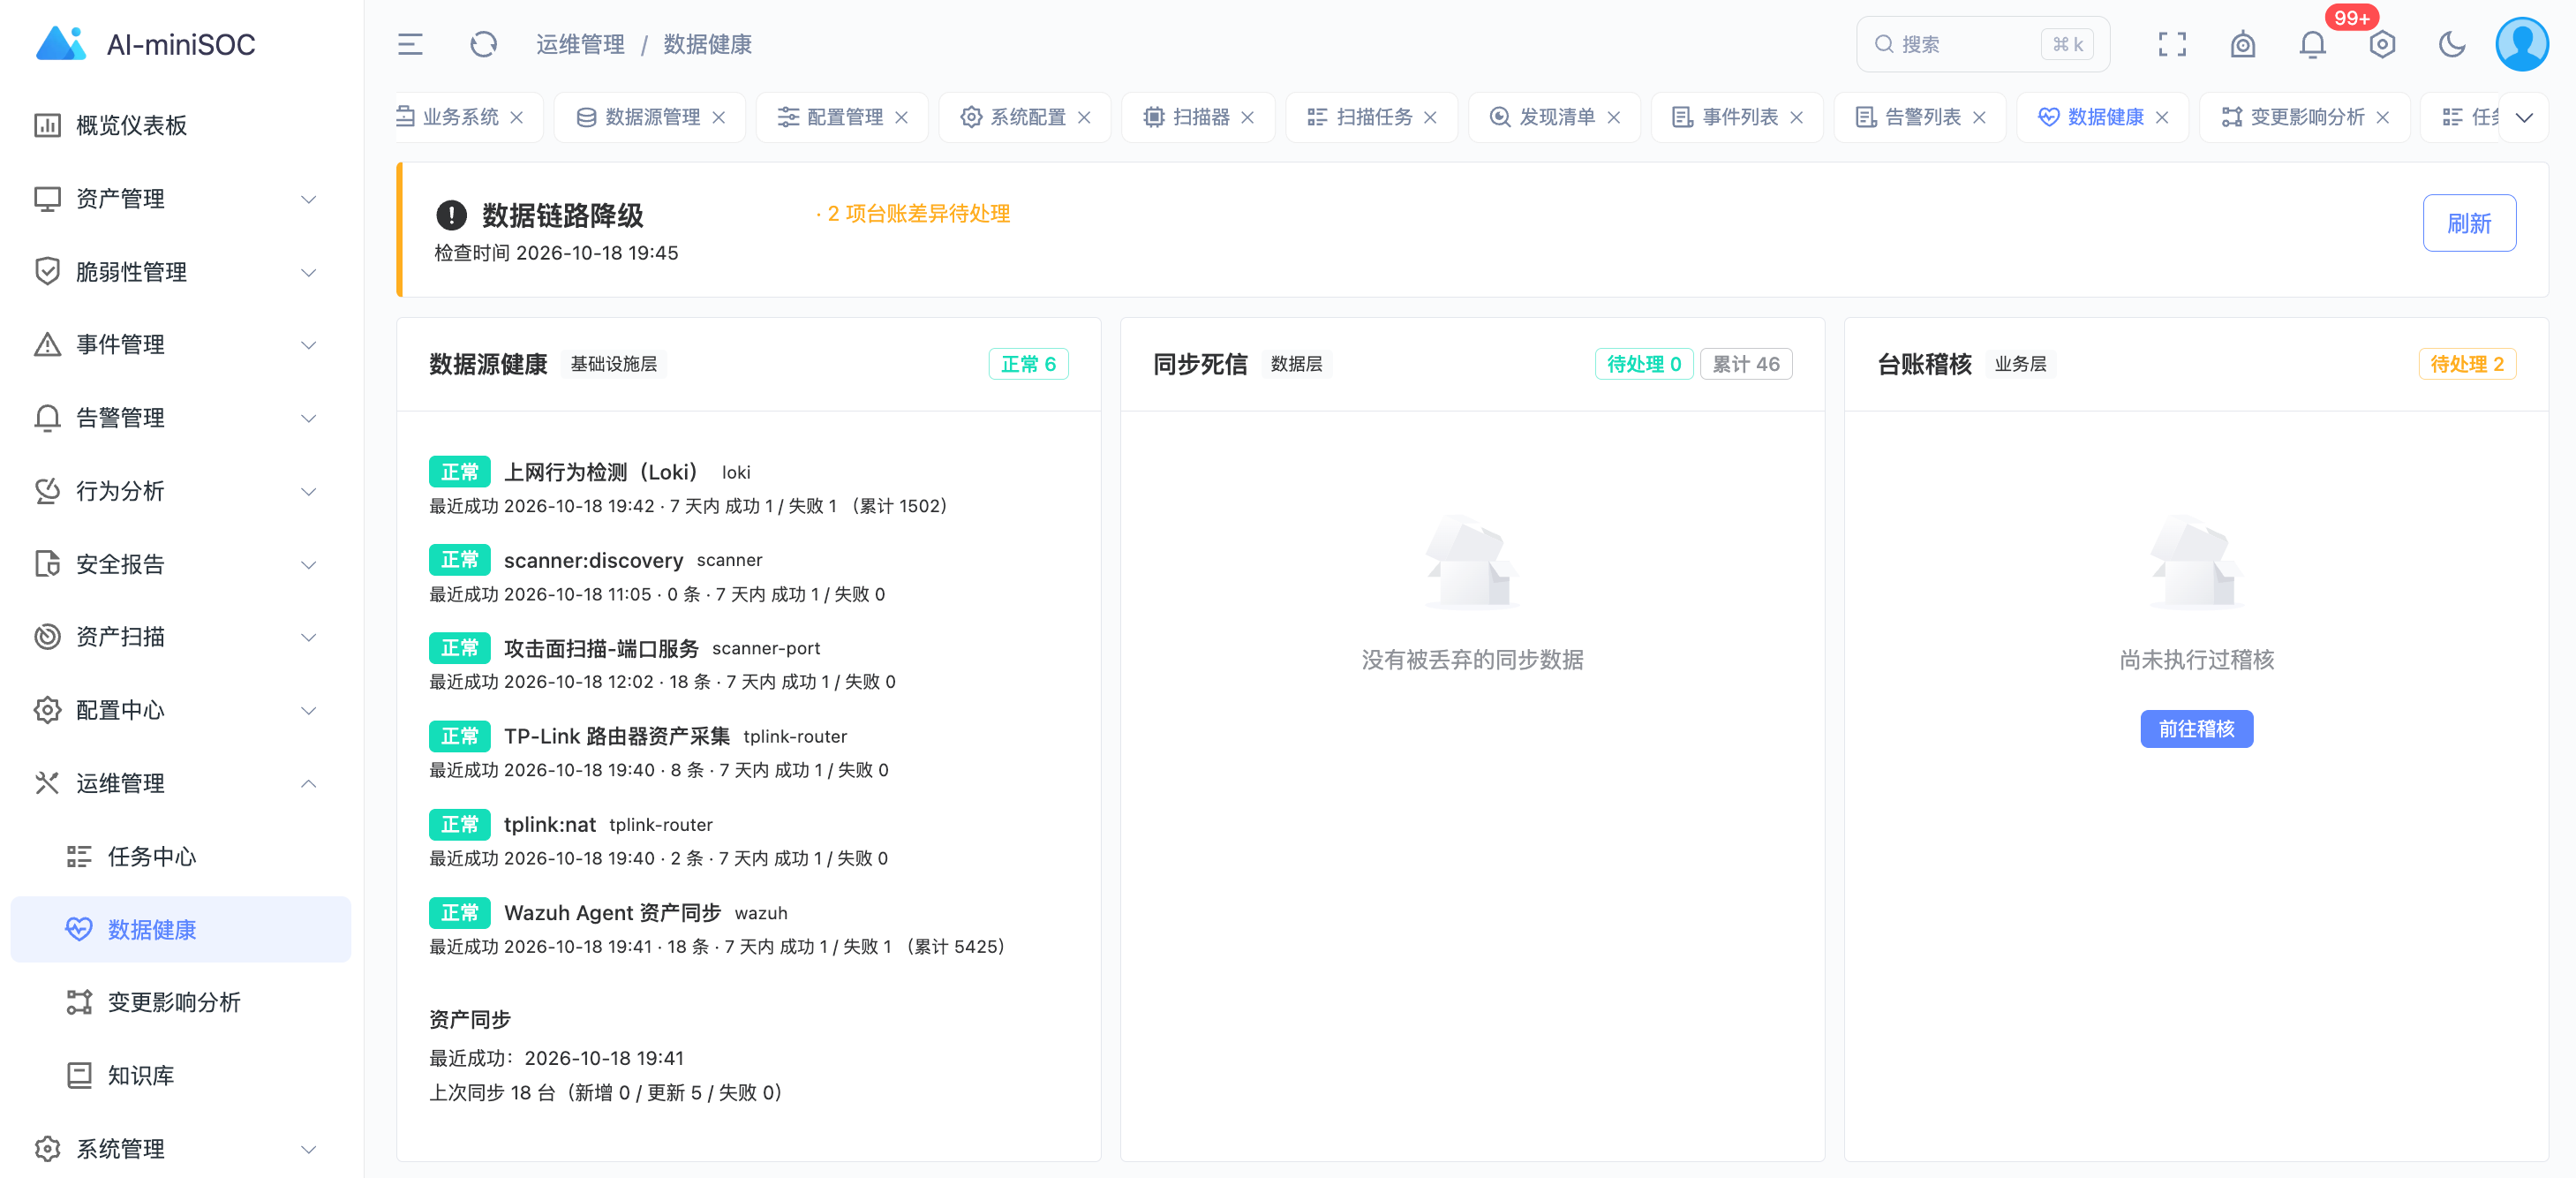The height and width of the screenshot is (1178, 2576).
Task: Expand the 事件管理 menu
Action: click(x=182, y=345)
